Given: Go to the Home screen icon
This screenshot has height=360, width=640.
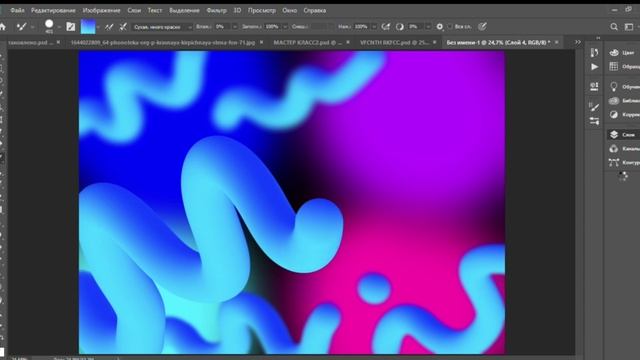Looking at the screenshot, I should [3, 27].
